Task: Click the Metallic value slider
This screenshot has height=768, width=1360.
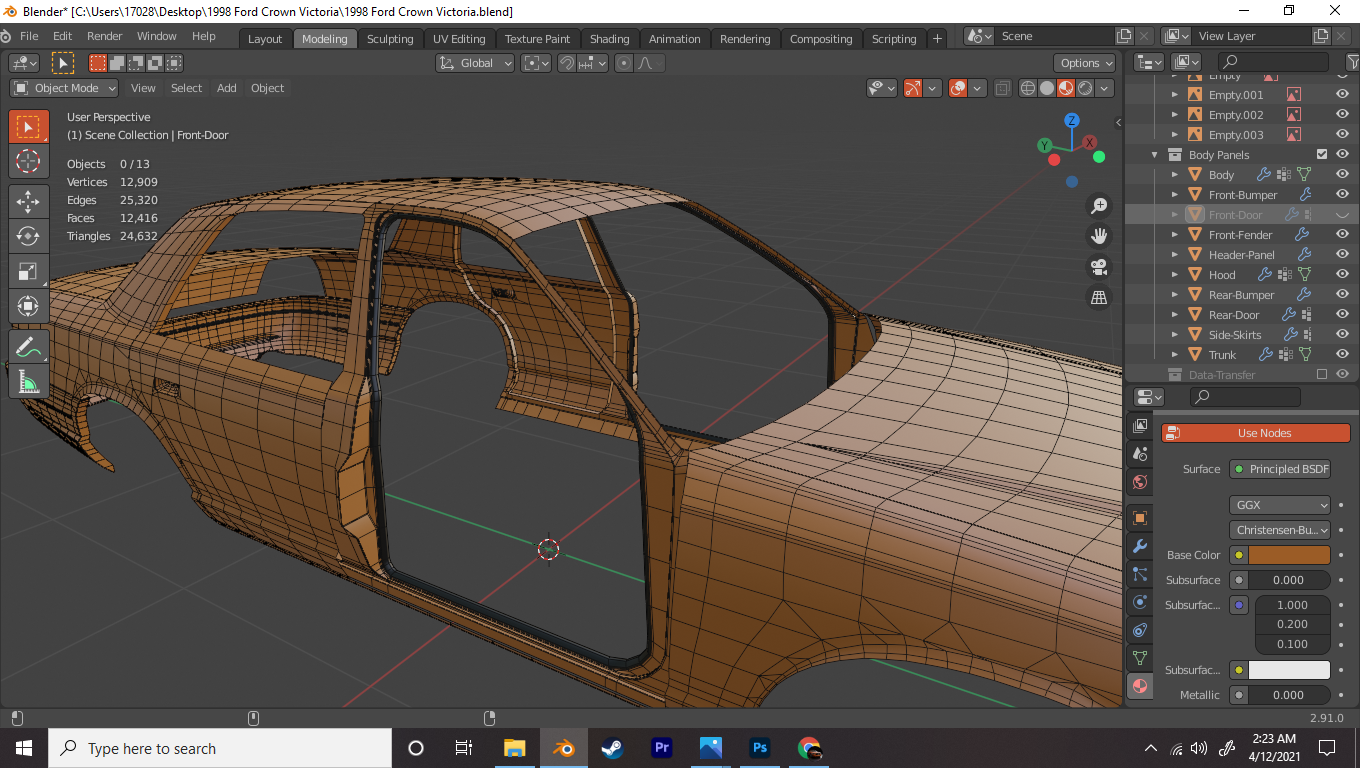Action: pos(1289,695)
